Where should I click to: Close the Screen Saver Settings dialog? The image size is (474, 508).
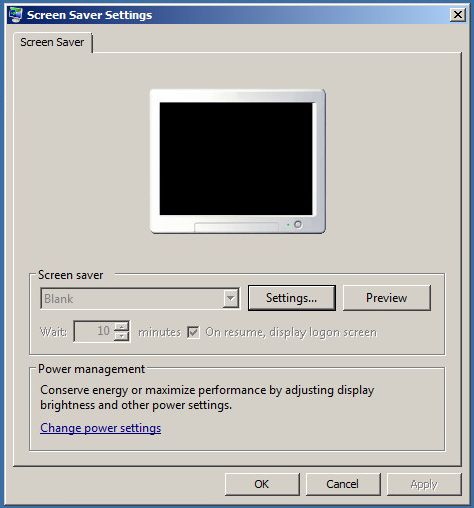(458, 15)
